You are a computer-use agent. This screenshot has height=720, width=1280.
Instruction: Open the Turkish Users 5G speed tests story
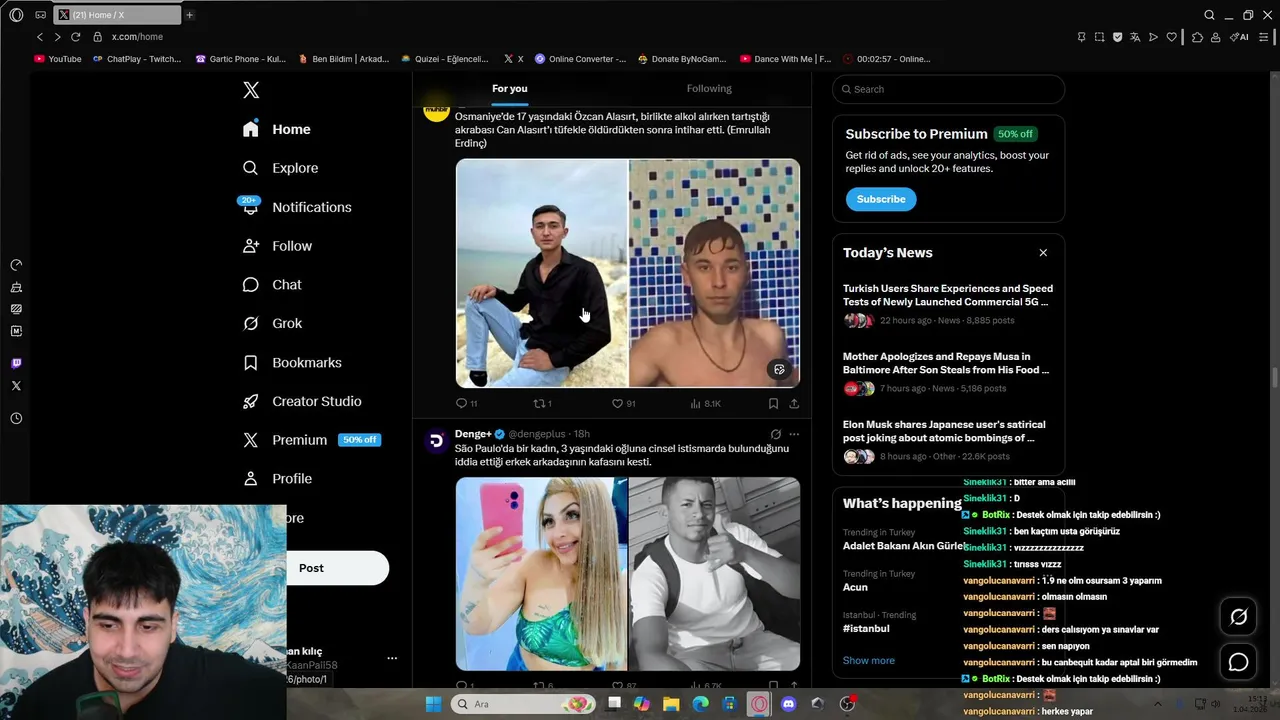(x=948, y=305)
